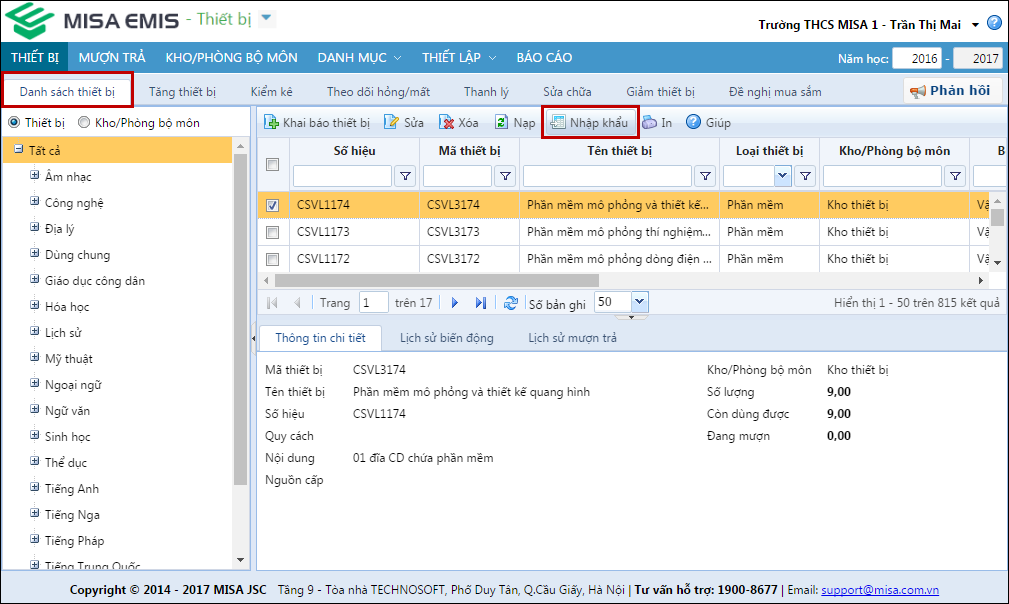The image size is (1009, 604).
Task: Collapse the Tất cả tree node
Action: pyautogui.click(x=19, y=149)
